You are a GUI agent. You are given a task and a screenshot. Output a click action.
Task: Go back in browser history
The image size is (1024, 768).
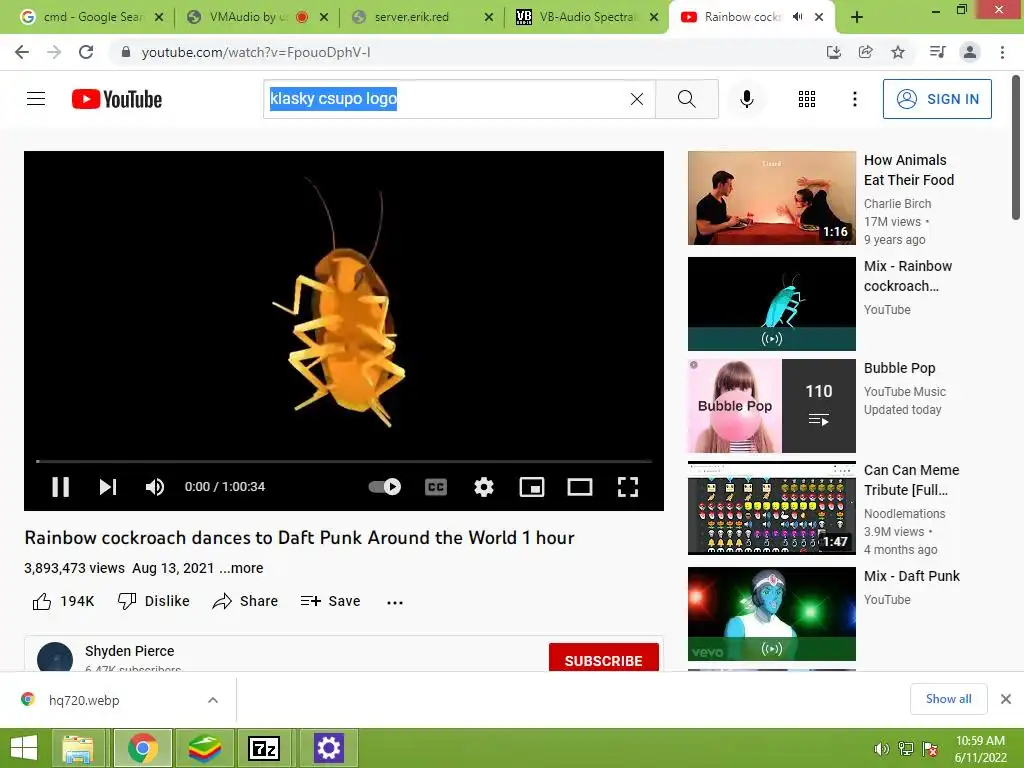pyautogui.click(x=22, y=52)
